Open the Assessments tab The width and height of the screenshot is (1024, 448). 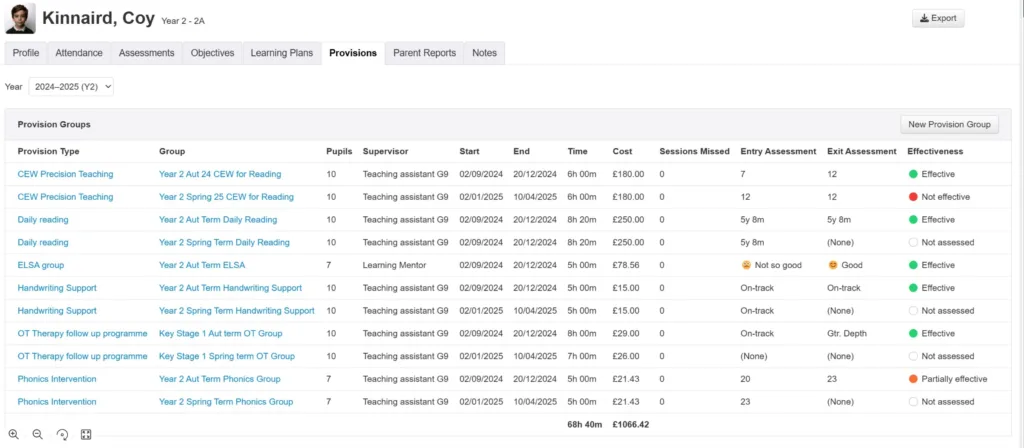[x=146, y=53]
